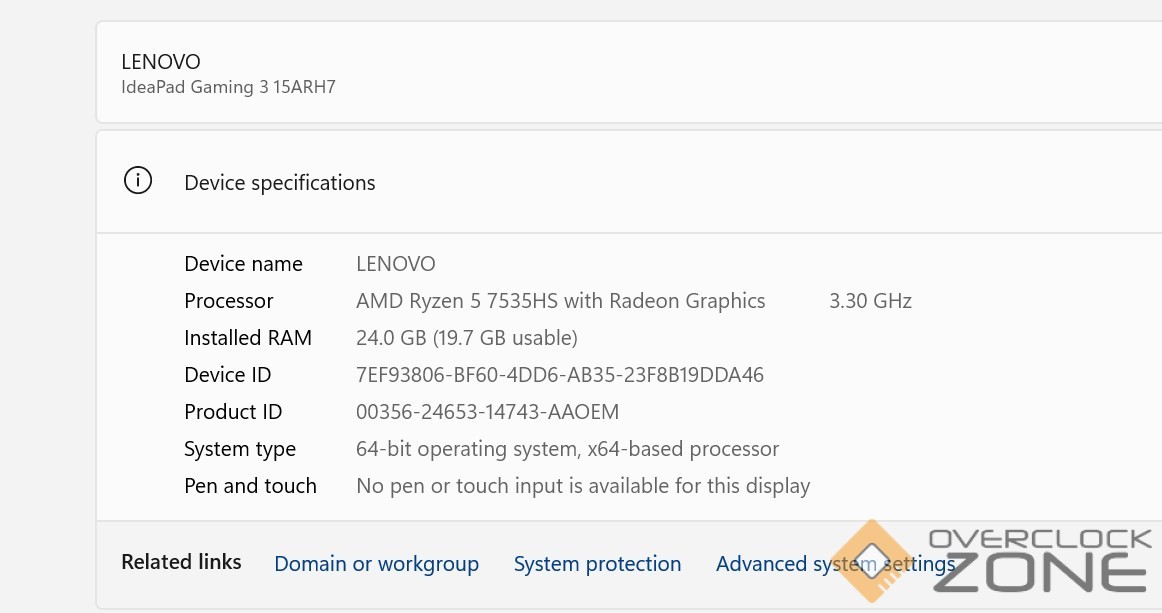
Task: Select the IdeaPad Gaming 3 15ARH7 model text
Action: (228, 87)
